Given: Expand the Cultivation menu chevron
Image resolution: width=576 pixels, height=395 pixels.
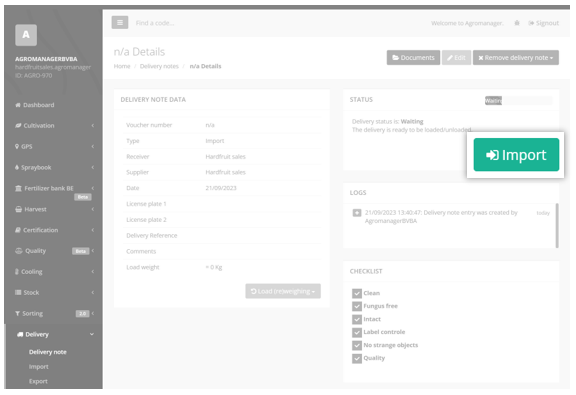Looking at the screenshot, I should click(93, 126).
